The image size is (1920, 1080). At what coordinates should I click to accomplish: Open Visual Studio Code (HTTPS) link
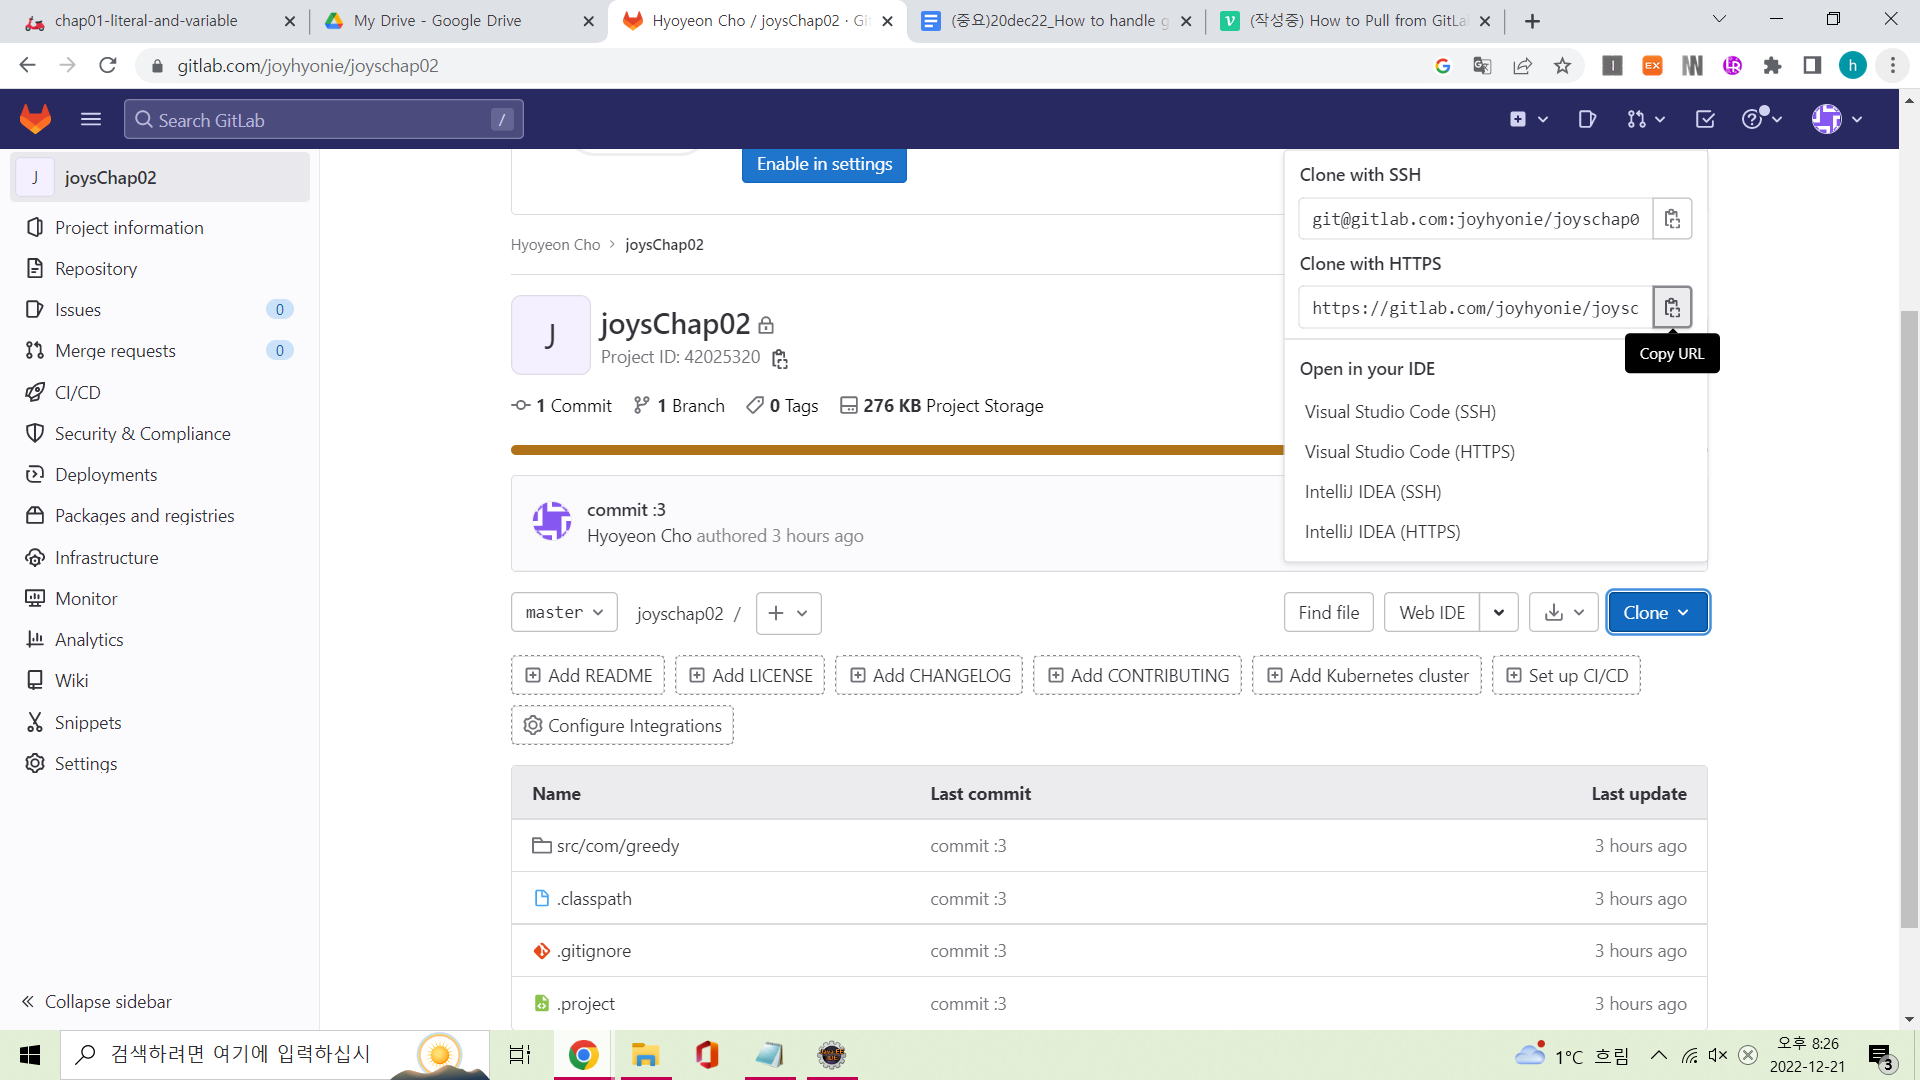pyautogui.click(x=1409, y=451)
